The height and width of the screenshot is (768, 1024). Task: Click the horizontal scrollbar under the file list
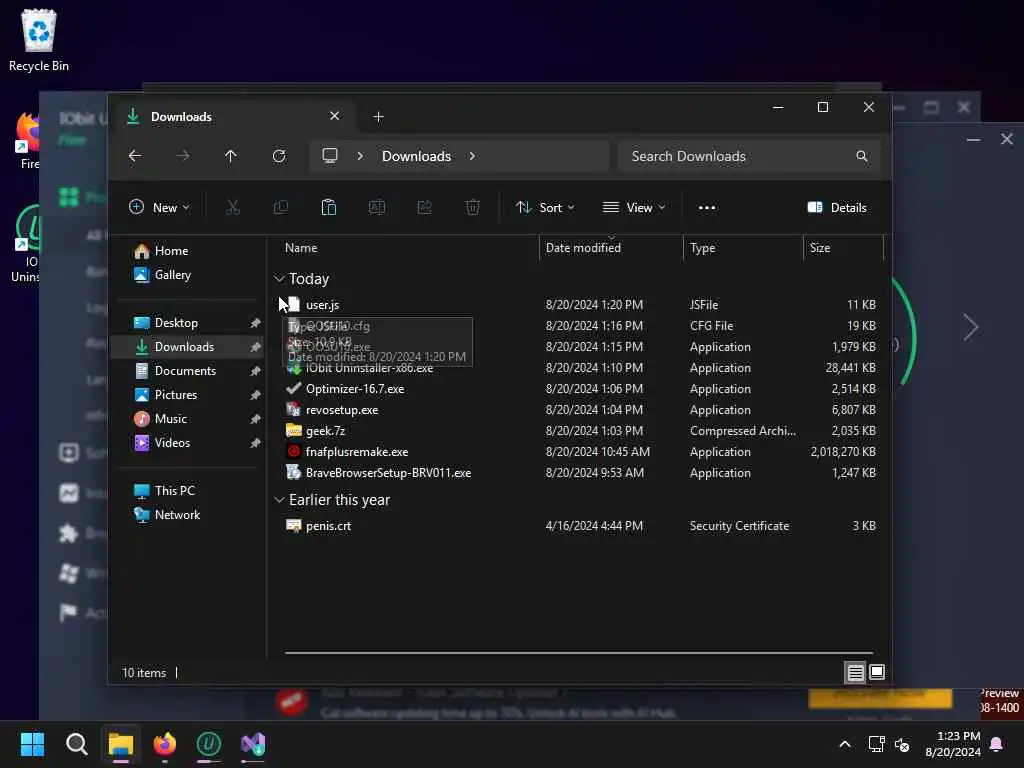tap(579, 652)
